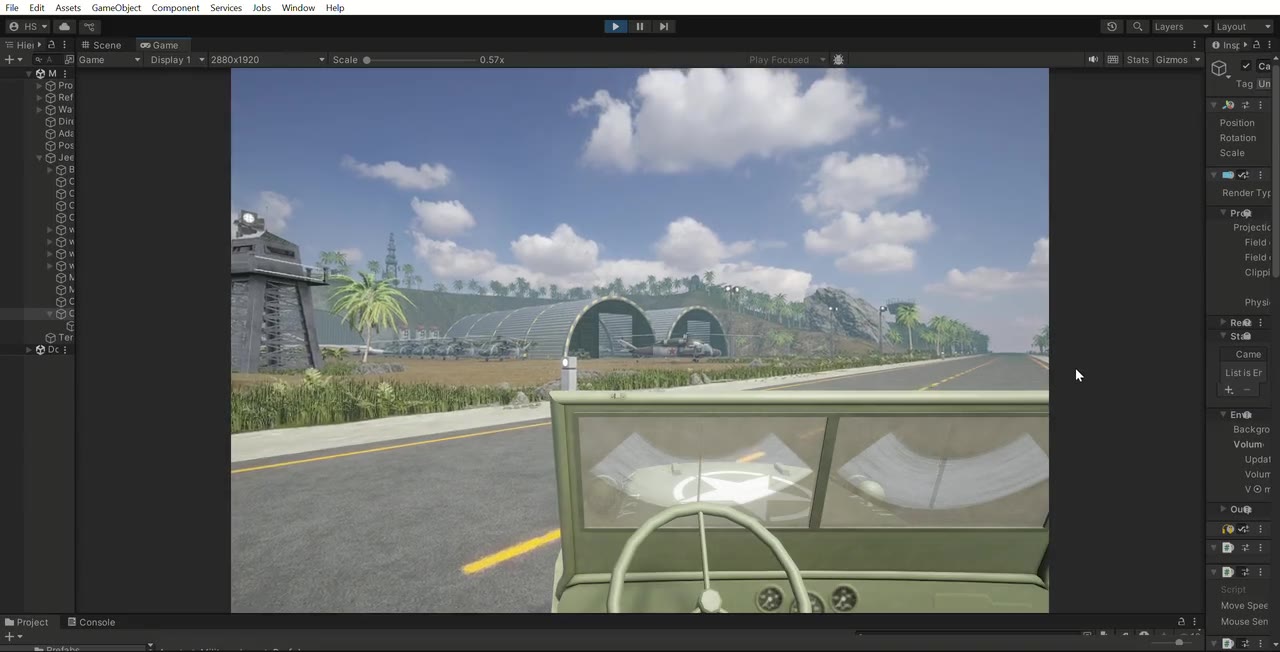Select the Dire object in Hierarchy
Image resolution: width=1280 pixels, height=652 pixels.
tap(59, 122)
